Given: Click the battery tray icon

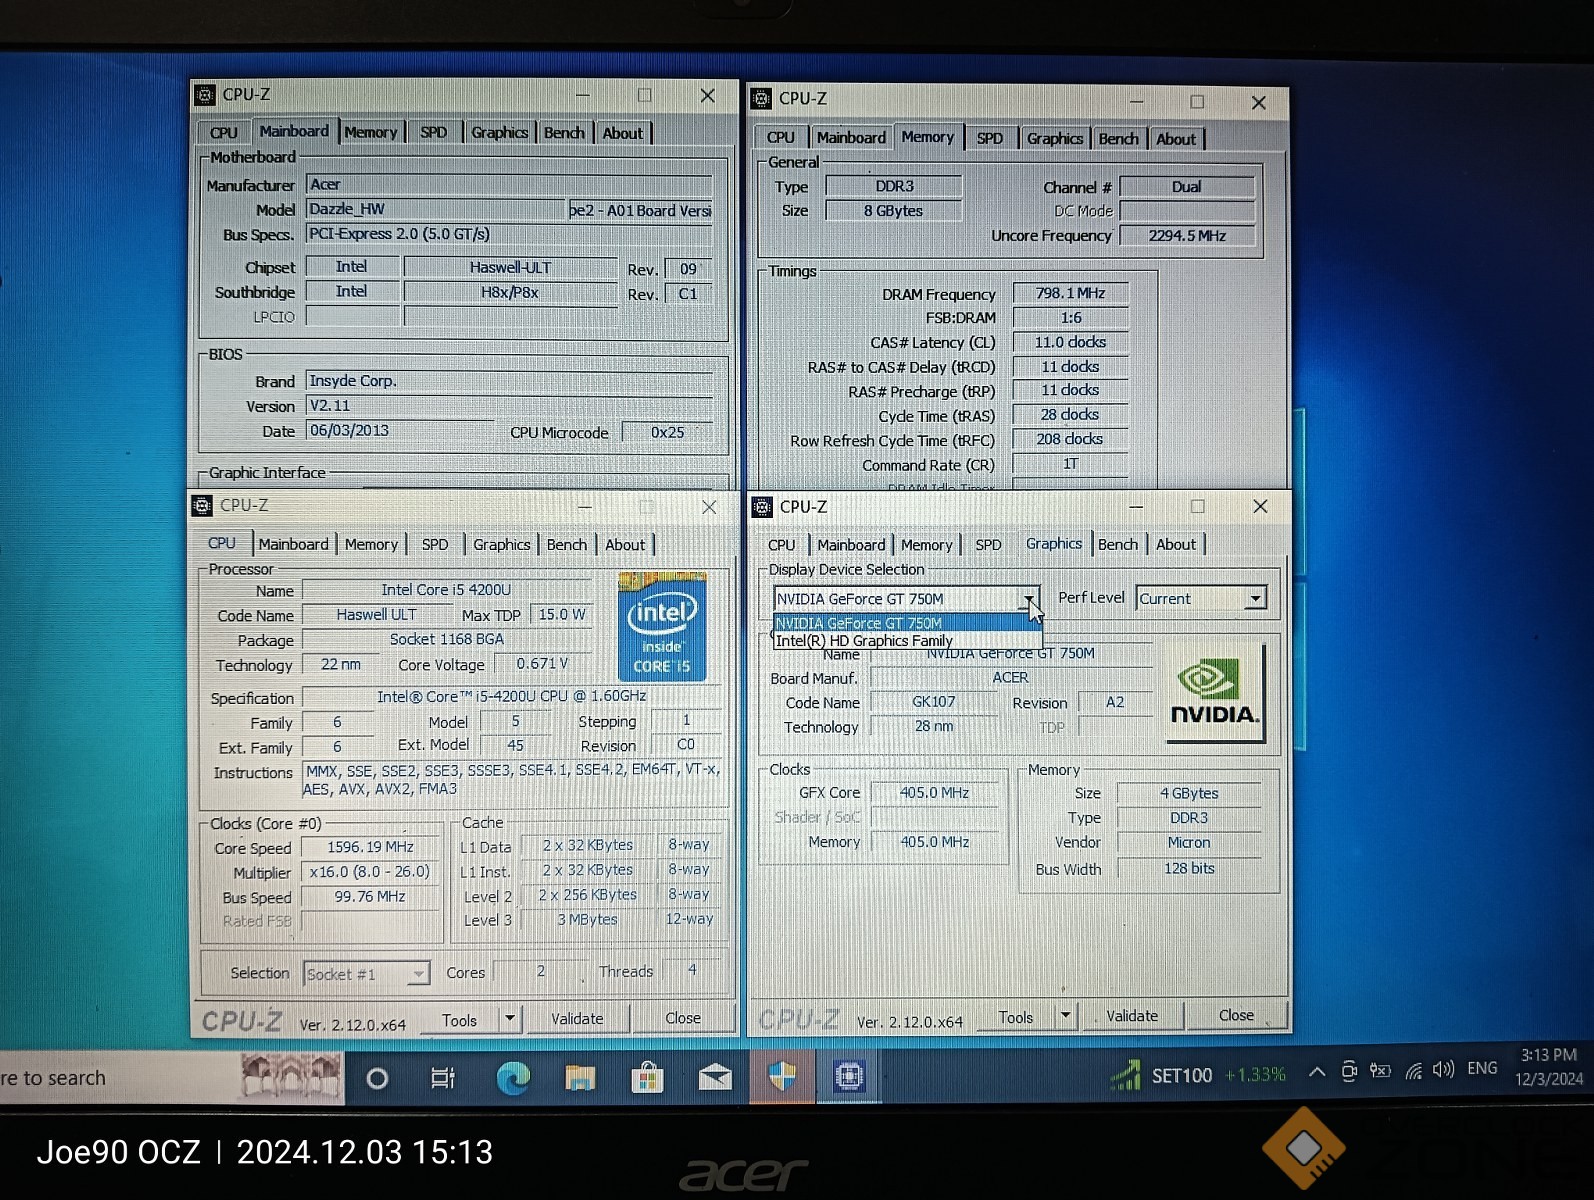Looking at the screenshot, I should click(x=1380, y=1071).
